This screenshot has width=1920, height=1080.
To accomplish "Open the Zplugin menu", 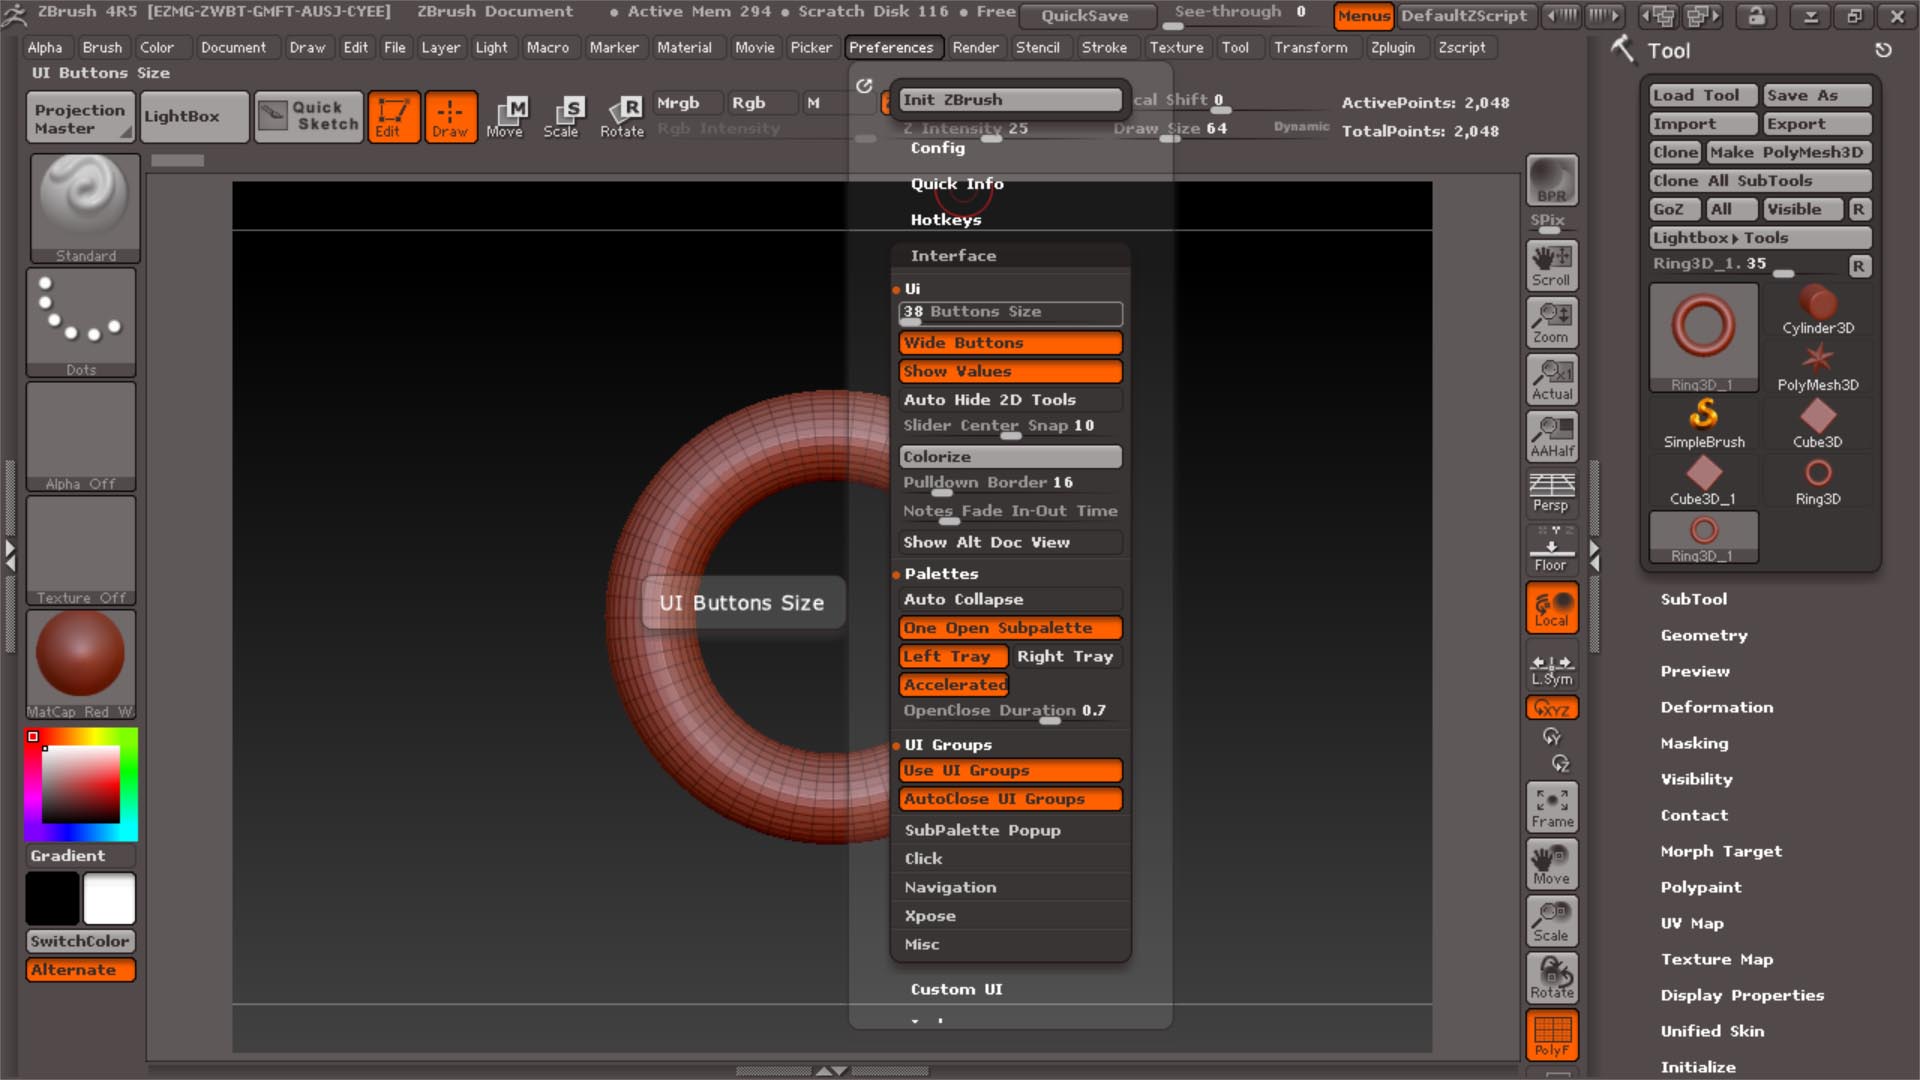I will coord(1392,47).
